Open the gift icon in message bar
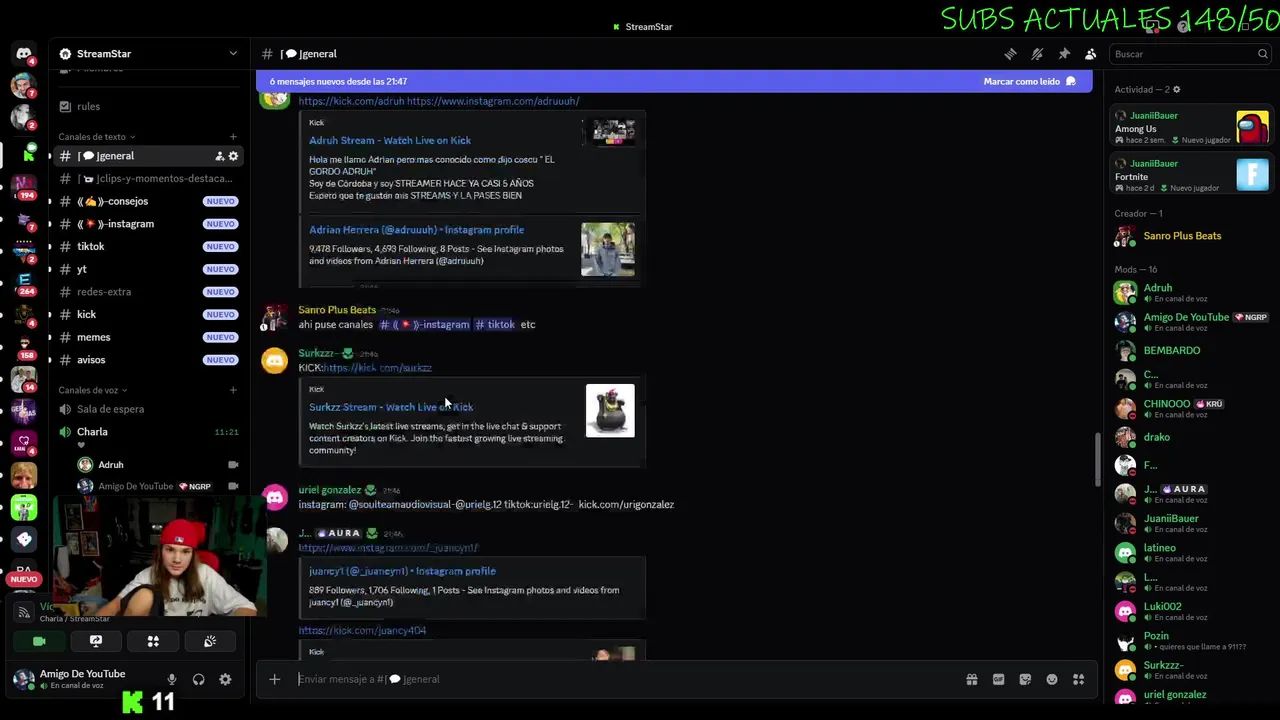The height and width of the screenshot is (720, 1280). coord(971,679)
